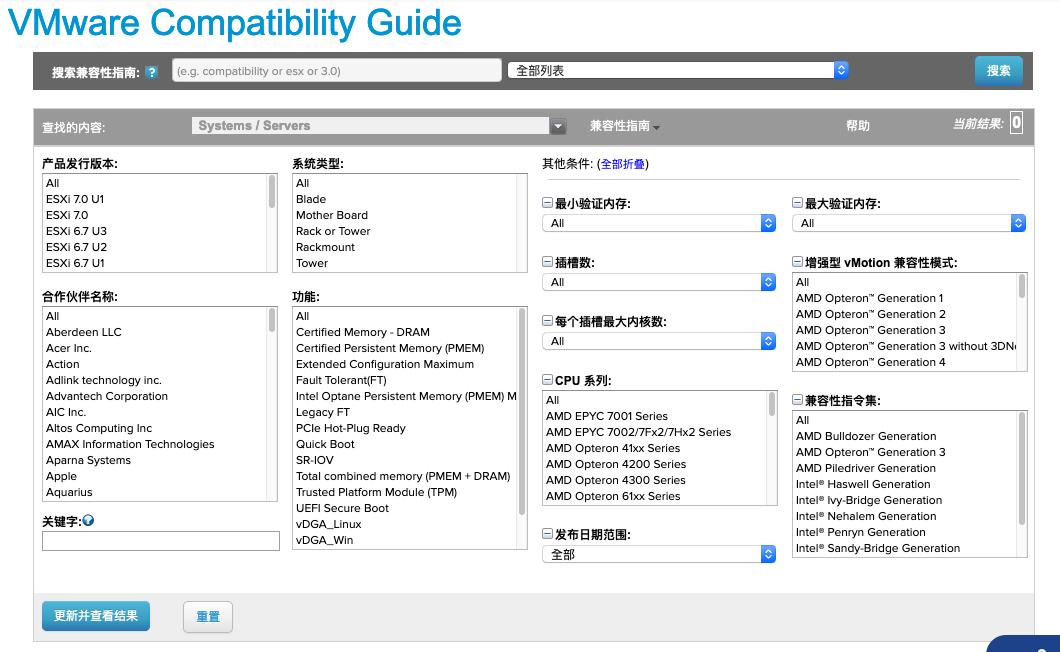Click the 关键字 keyword input field
The image size is (1060, 652).
click(x=161, y=541)
